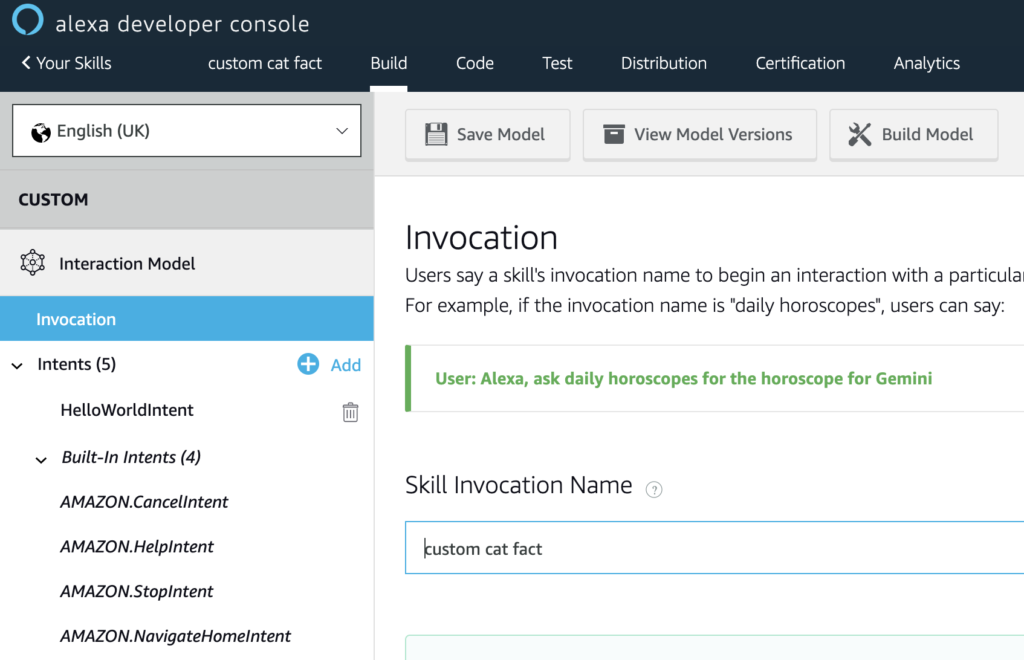The width and height of the screenshot is (1024, 660).
Task: Click the View Model Versions button
Action: (699, 134)
